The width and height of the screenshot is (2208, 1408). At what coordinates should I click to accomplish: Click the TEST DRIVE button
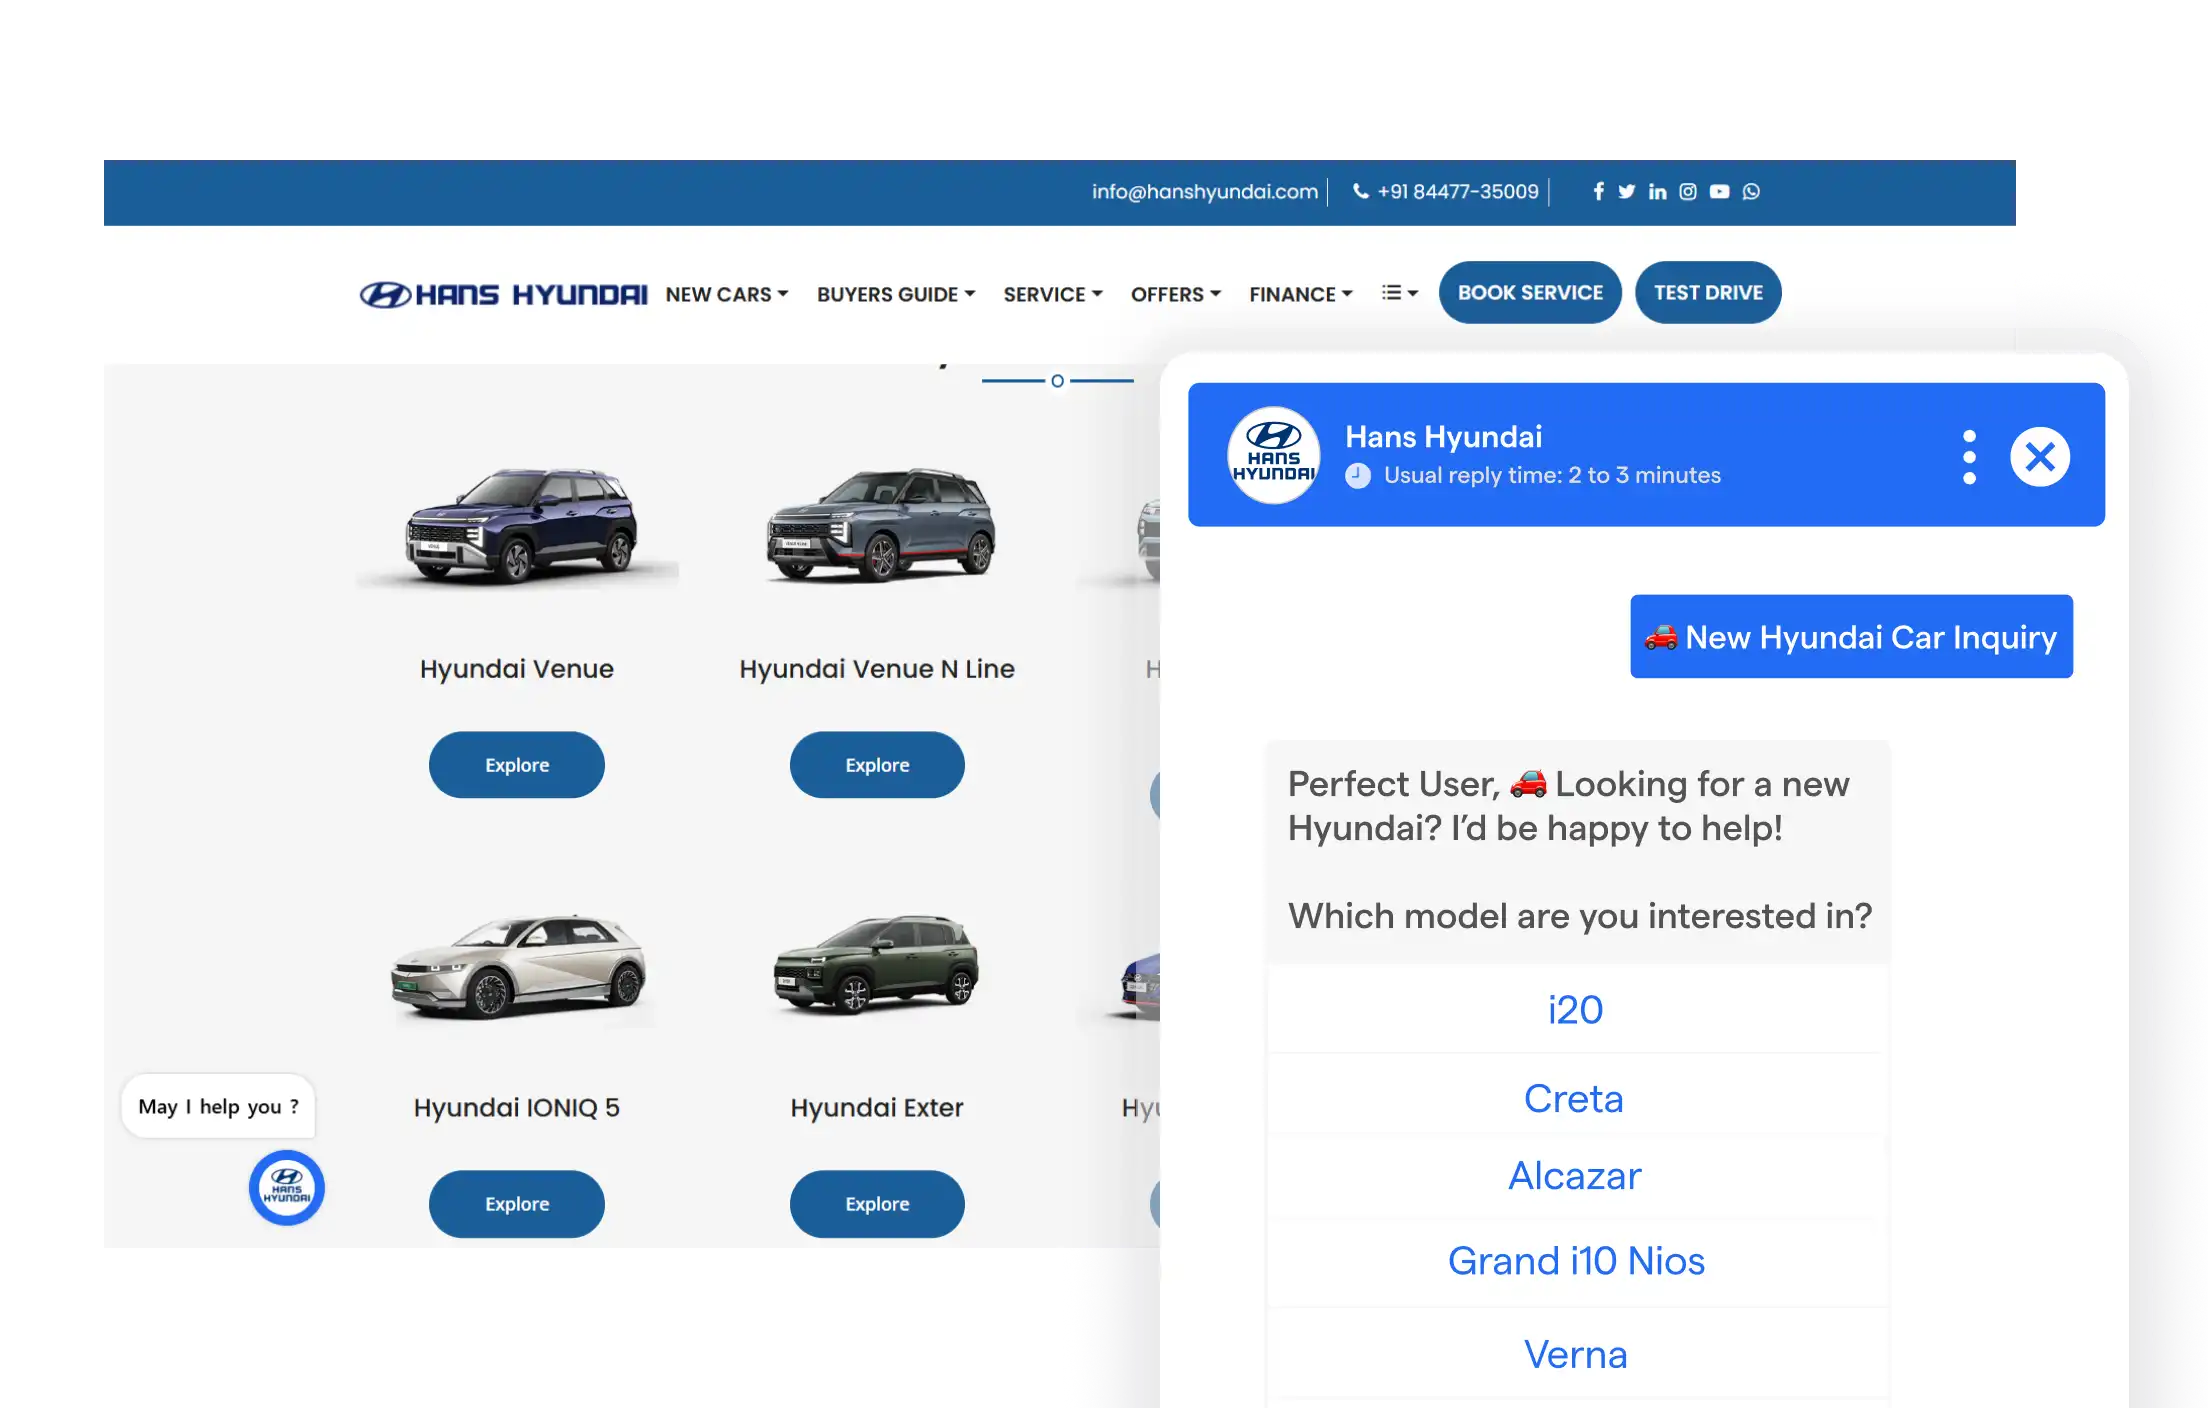(x=1708, y=292)
